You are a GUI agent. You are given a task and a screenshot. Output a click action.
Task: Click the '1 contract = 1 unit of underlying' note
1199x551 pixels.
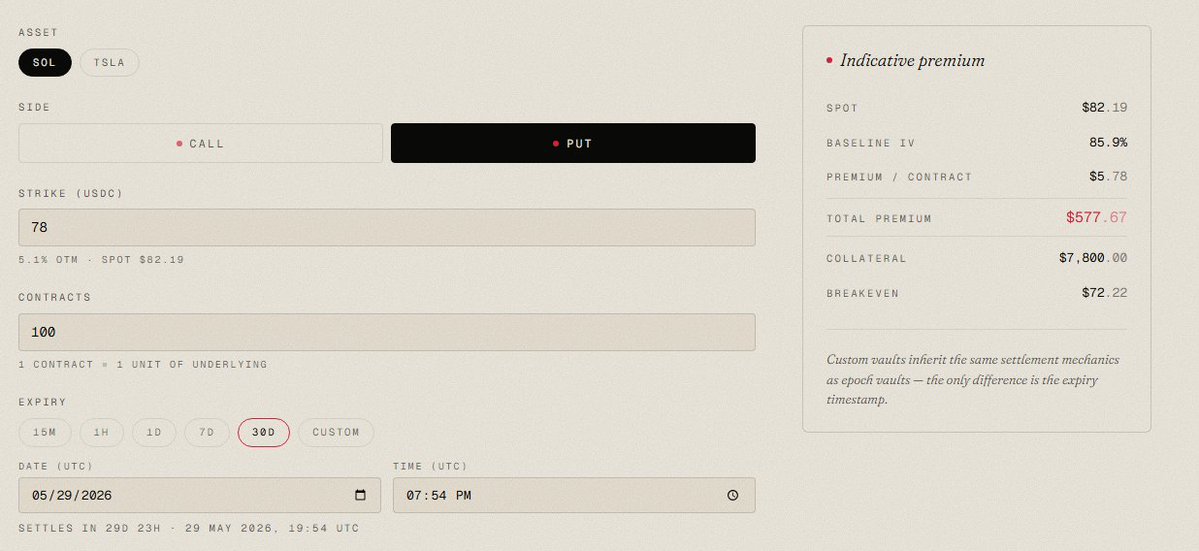[x=143, y=365]
